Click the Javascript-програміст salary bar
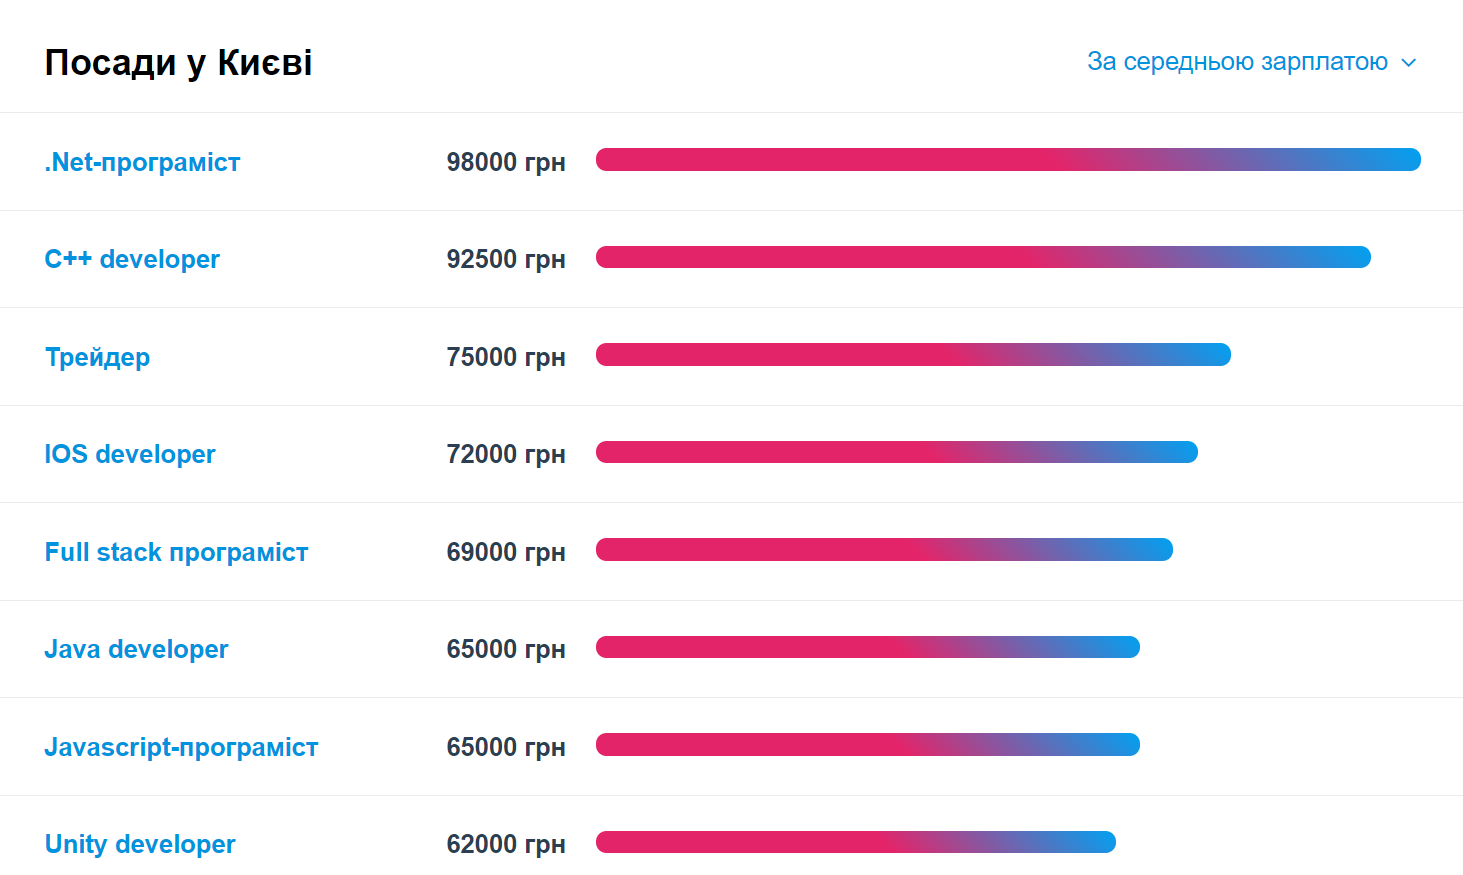1463x875 pixels. point(868,745)
